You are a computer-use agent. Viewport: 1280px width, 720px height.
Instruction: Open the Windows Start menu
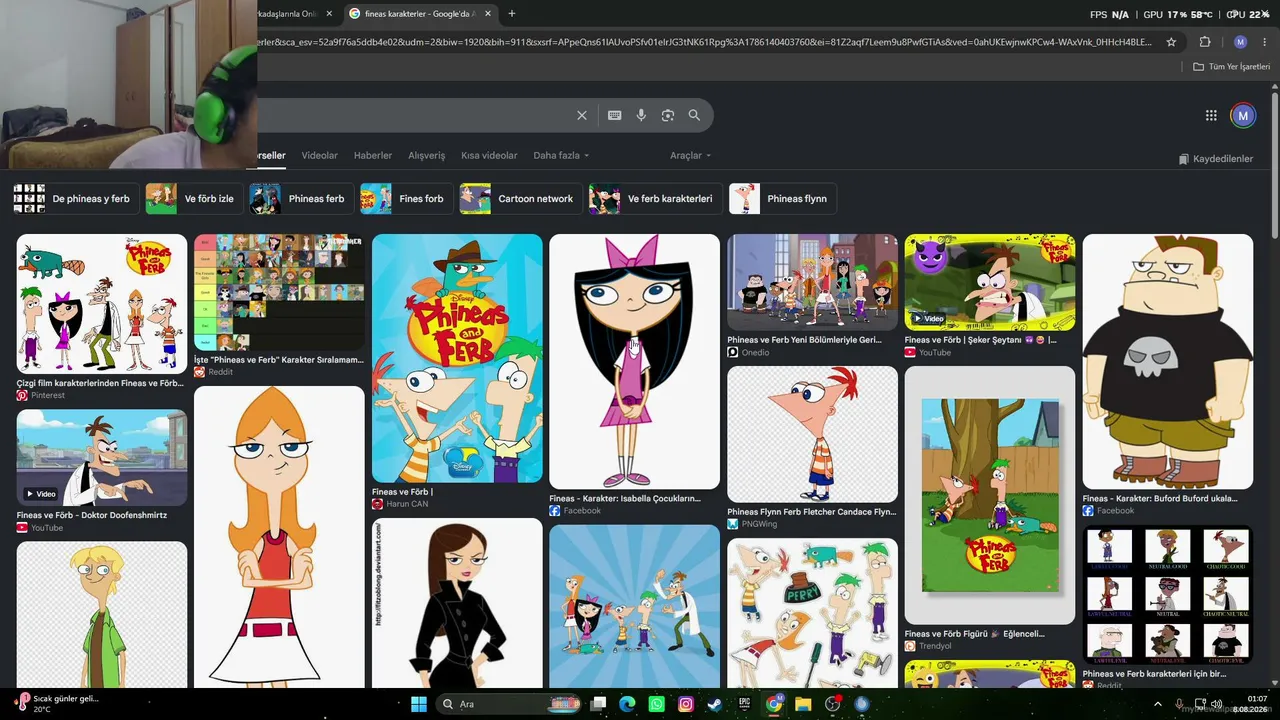pos(418,704)
